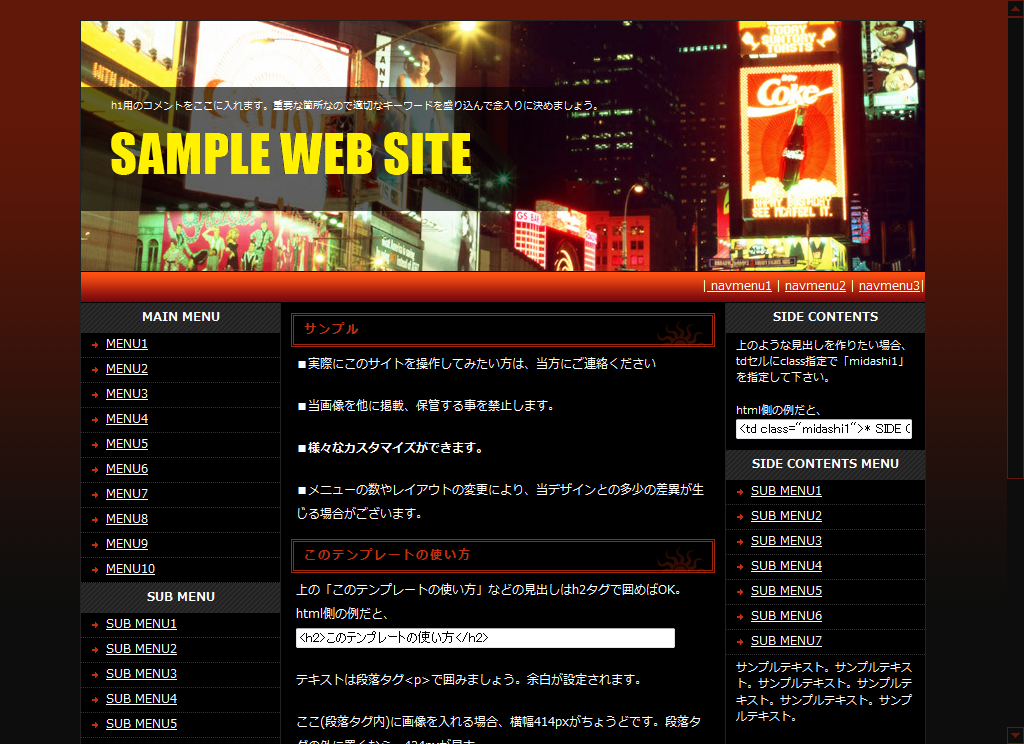Click the td class midashi1 code field
Image resolution: width=1024 pixels, height=744 pixels.
pyautogui.click(x=824, y=429)
